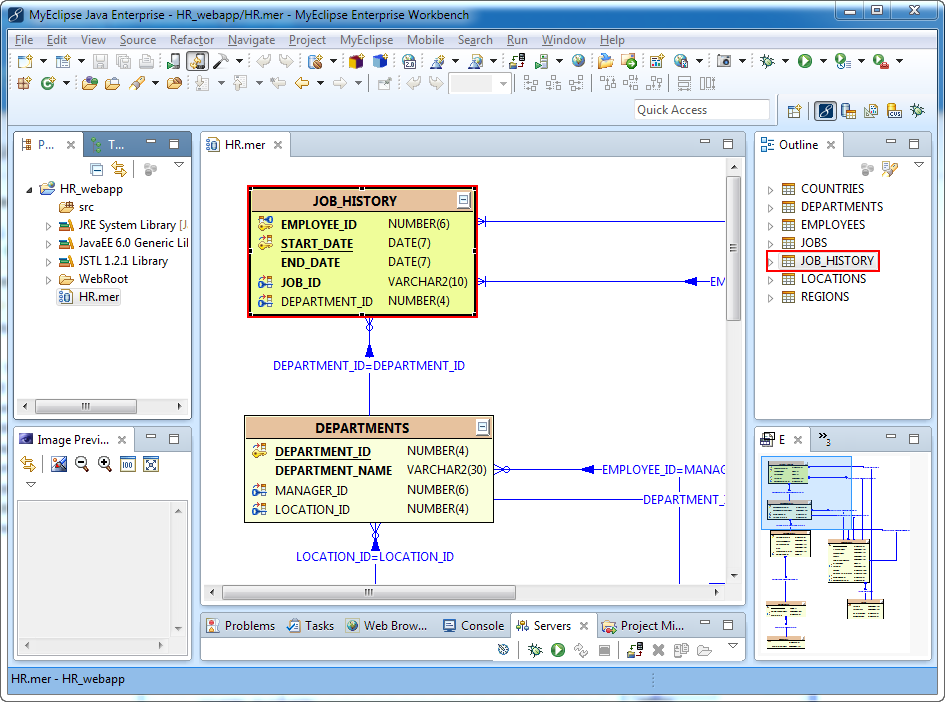Click Collapse All icon in package explorer
The height and width of the screenshot is (702, 945).
click(x=97, y=169)
